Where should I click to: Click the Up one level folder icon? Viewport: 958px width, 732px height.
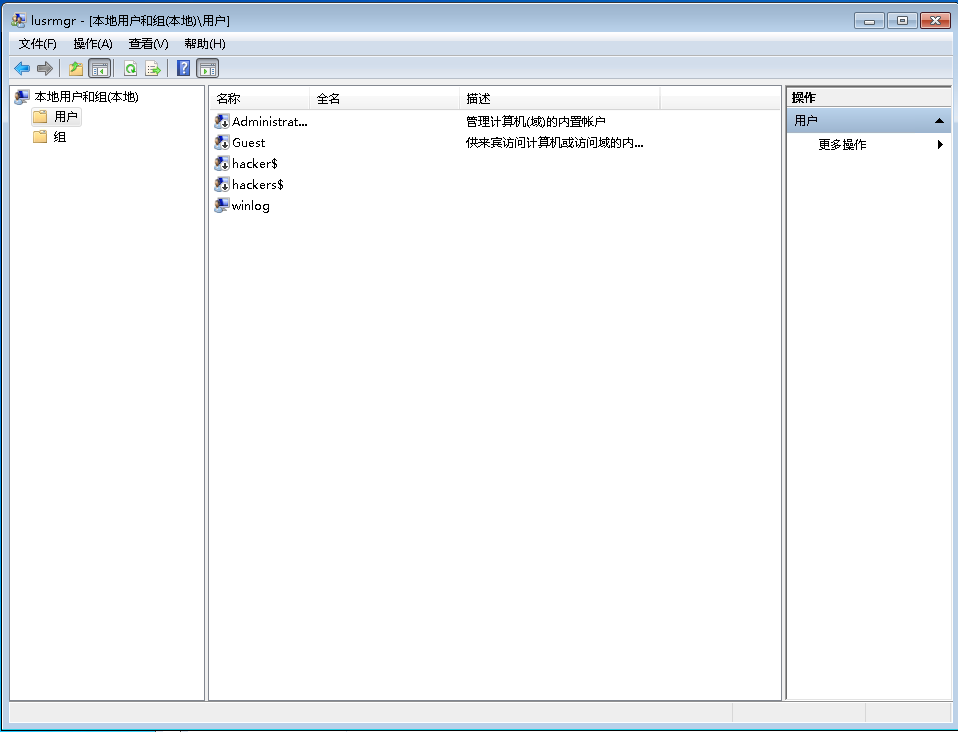(x=76, y=68)
